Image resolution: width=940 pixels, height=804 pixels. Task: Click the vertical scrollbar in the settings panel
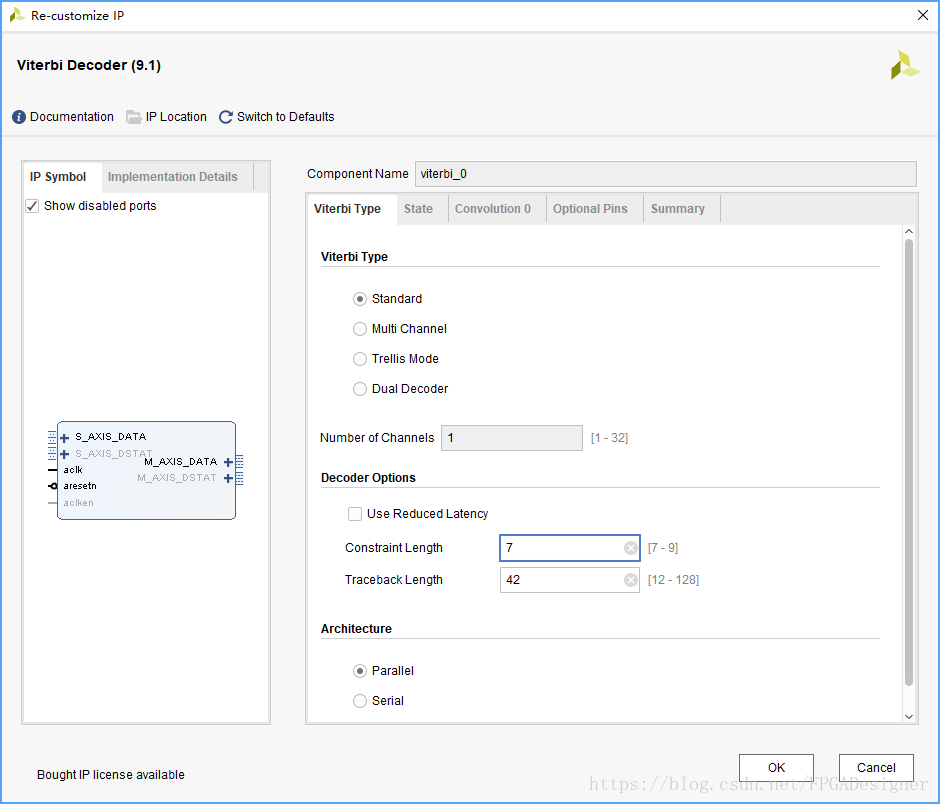click(x=909, y=460)
